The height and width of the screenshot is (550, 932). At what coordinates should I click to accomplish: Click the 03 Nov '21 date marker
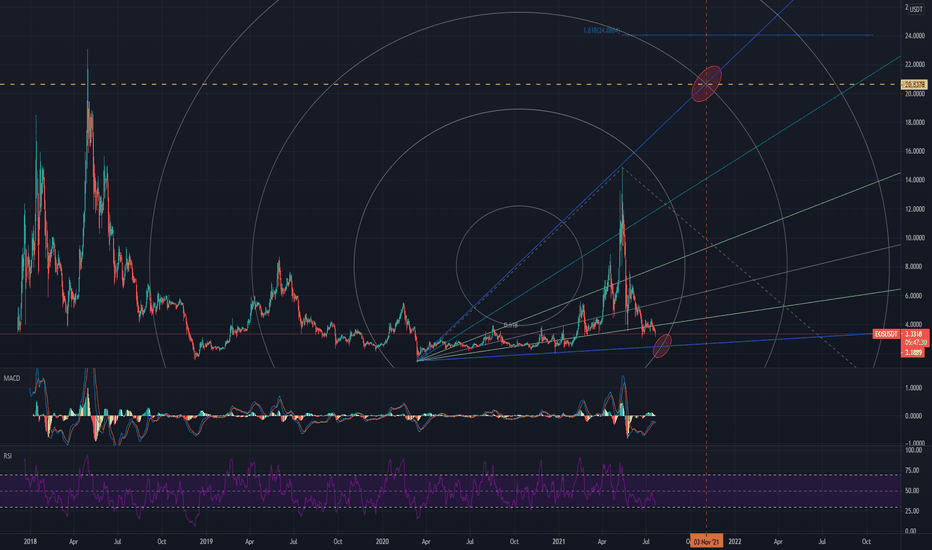706,542
